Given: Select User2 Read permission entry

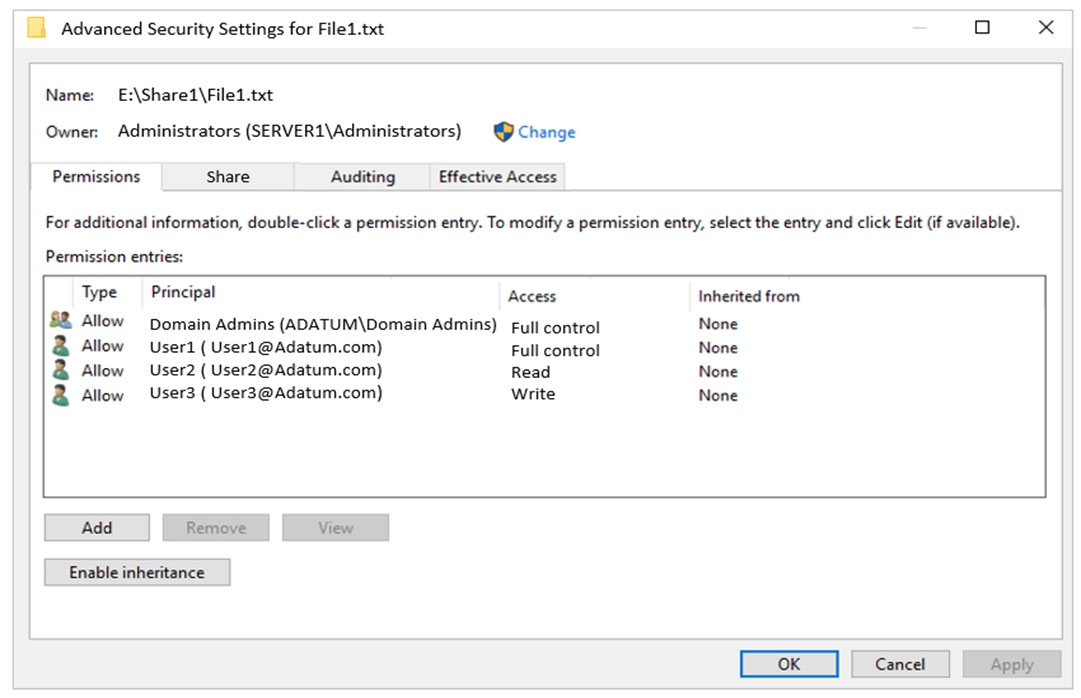Looking at the screenshot, I should 266,371.
